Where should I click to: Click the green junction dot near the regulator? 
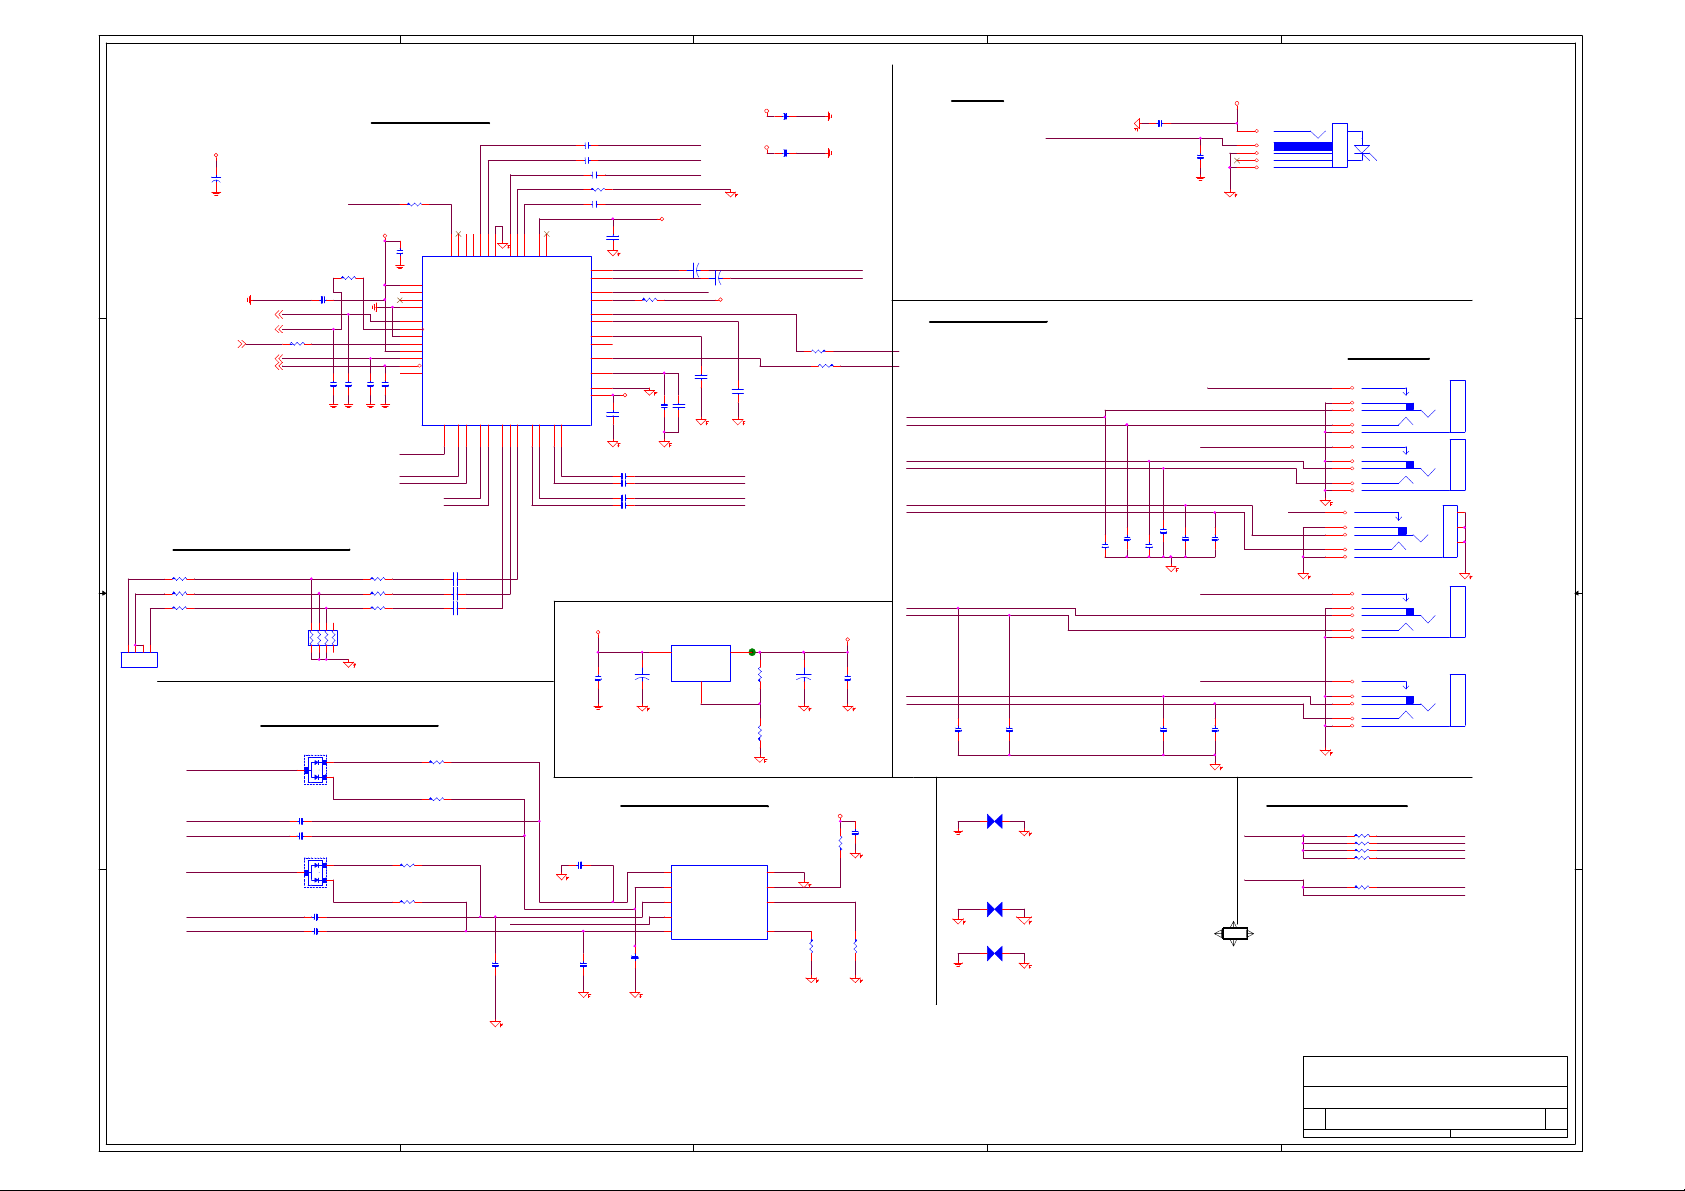(752, 652)
